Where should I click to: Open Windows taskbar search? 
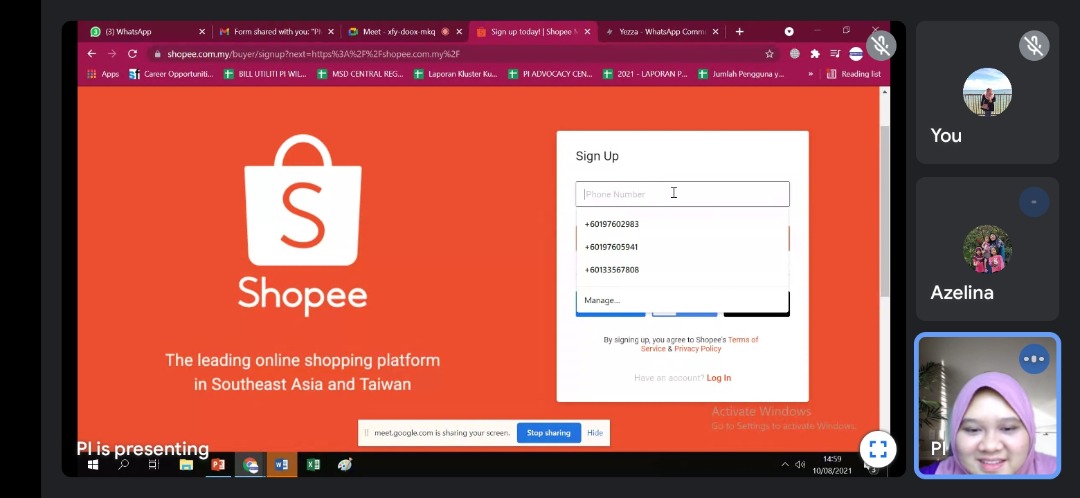click(x=123, y=465)
